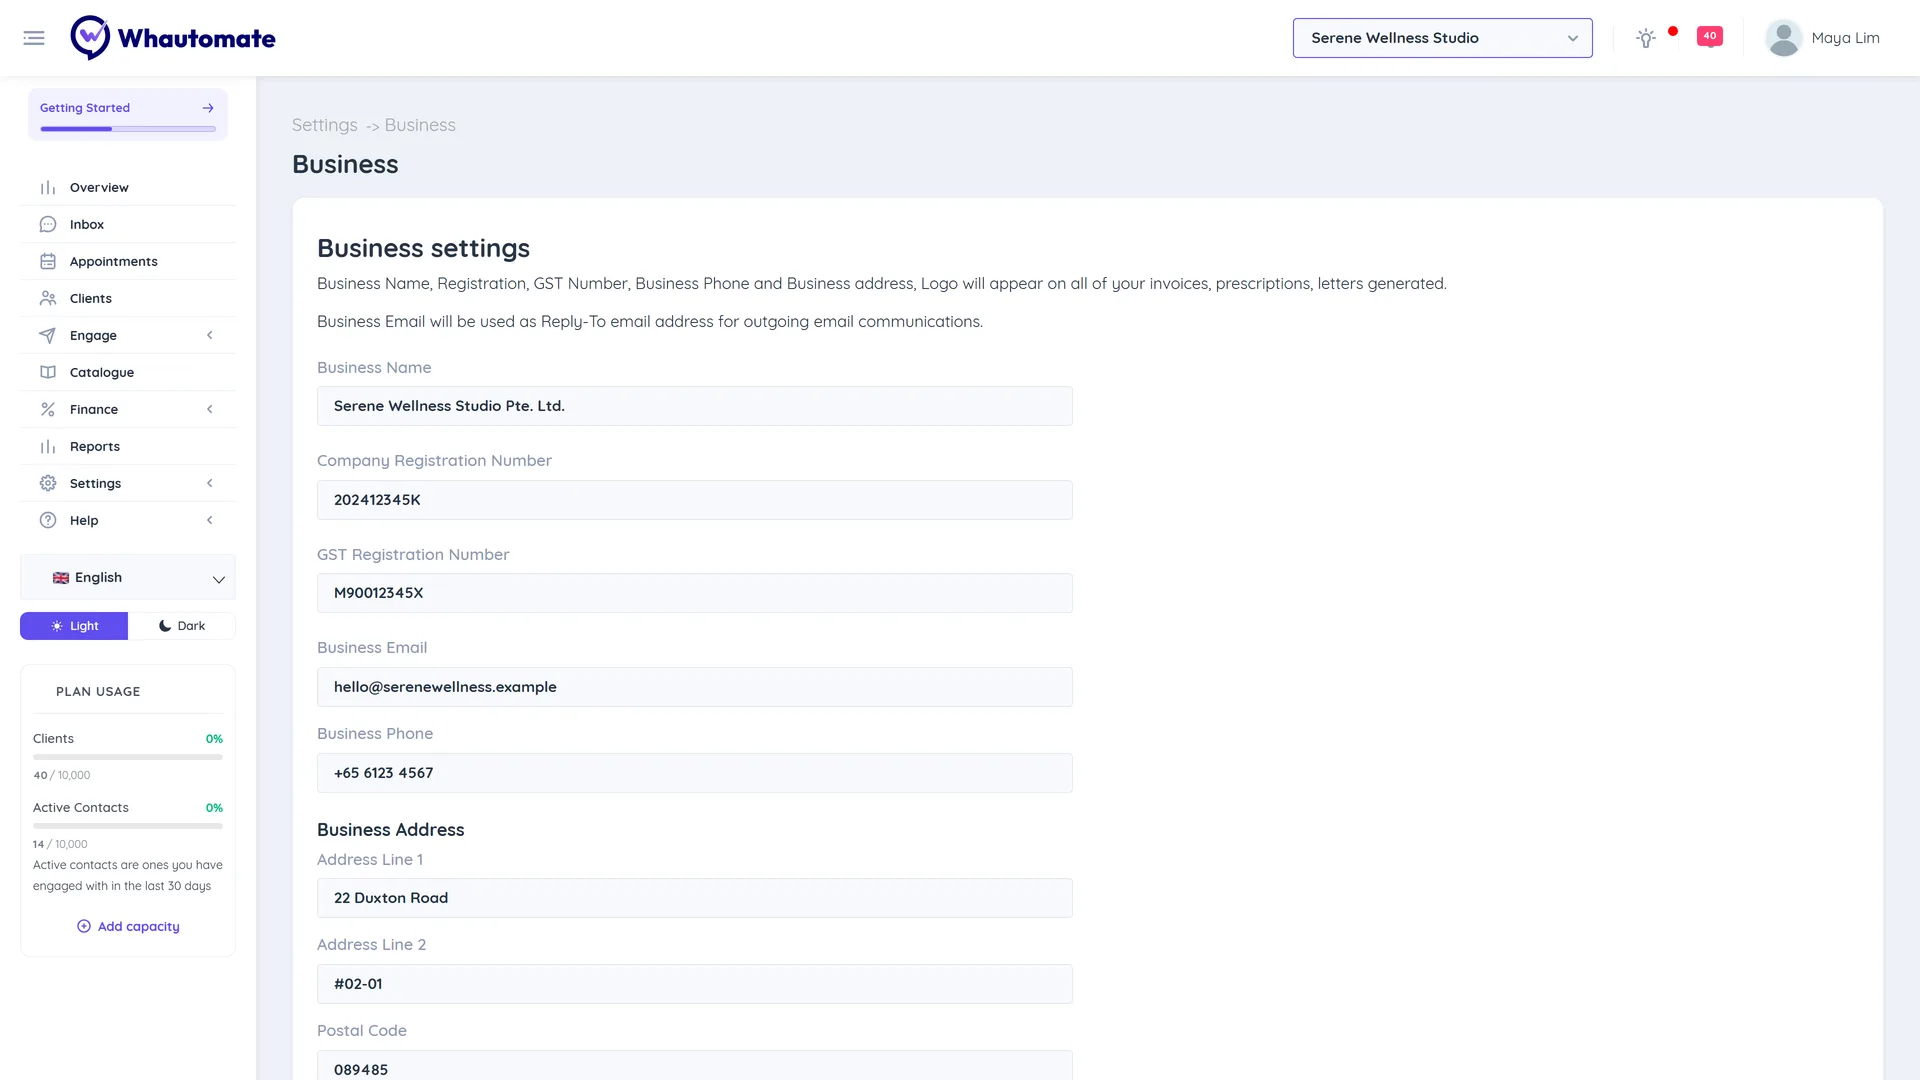Image resolution: width=1920 pixels, height=1080 pixels.
Task: Click the Overview bar chart icon
Action: pos(48,188)
